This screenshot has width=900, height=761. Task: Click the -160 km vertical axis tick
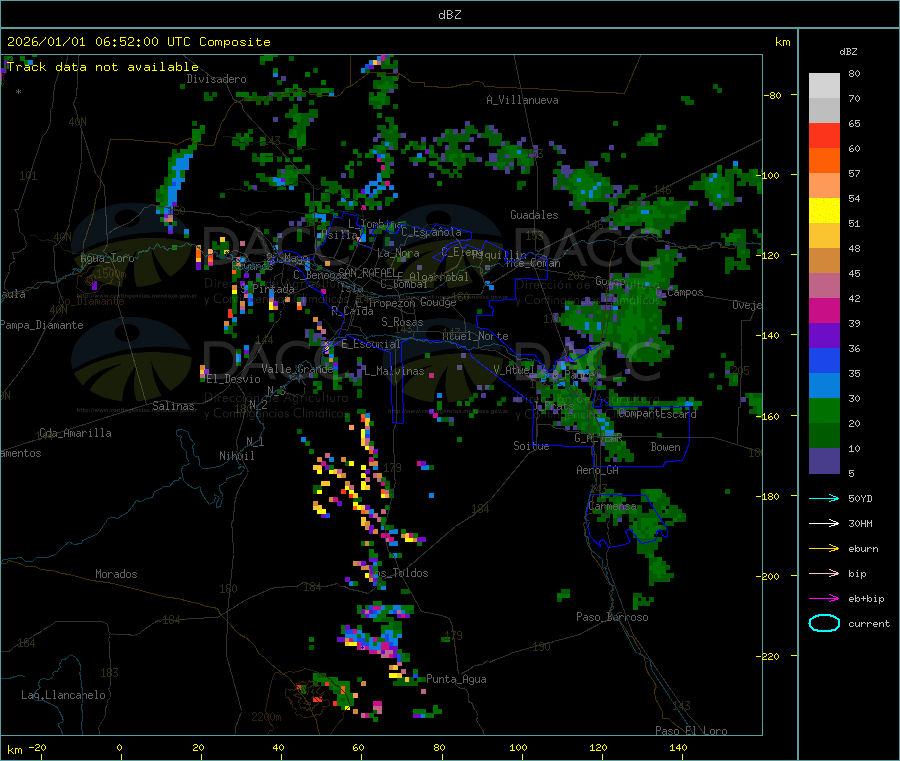click(770, 416)
